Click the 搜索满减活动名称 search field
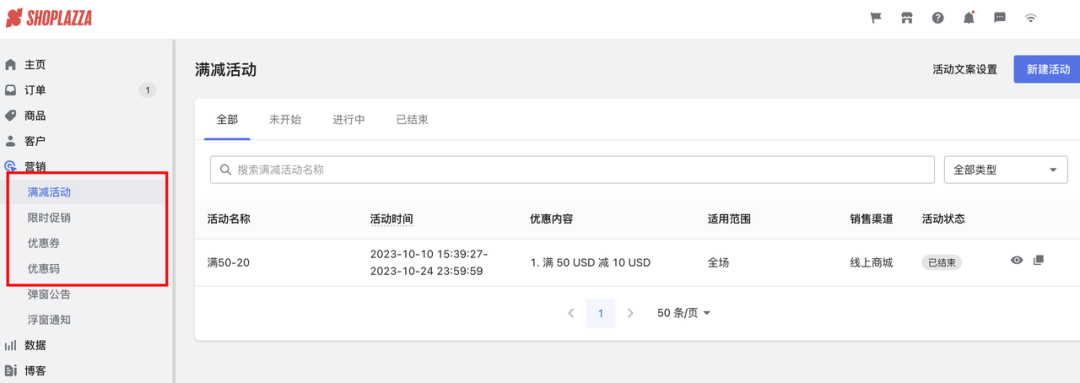The width and height of the screenshot is (1080, 383). [572, 170]
